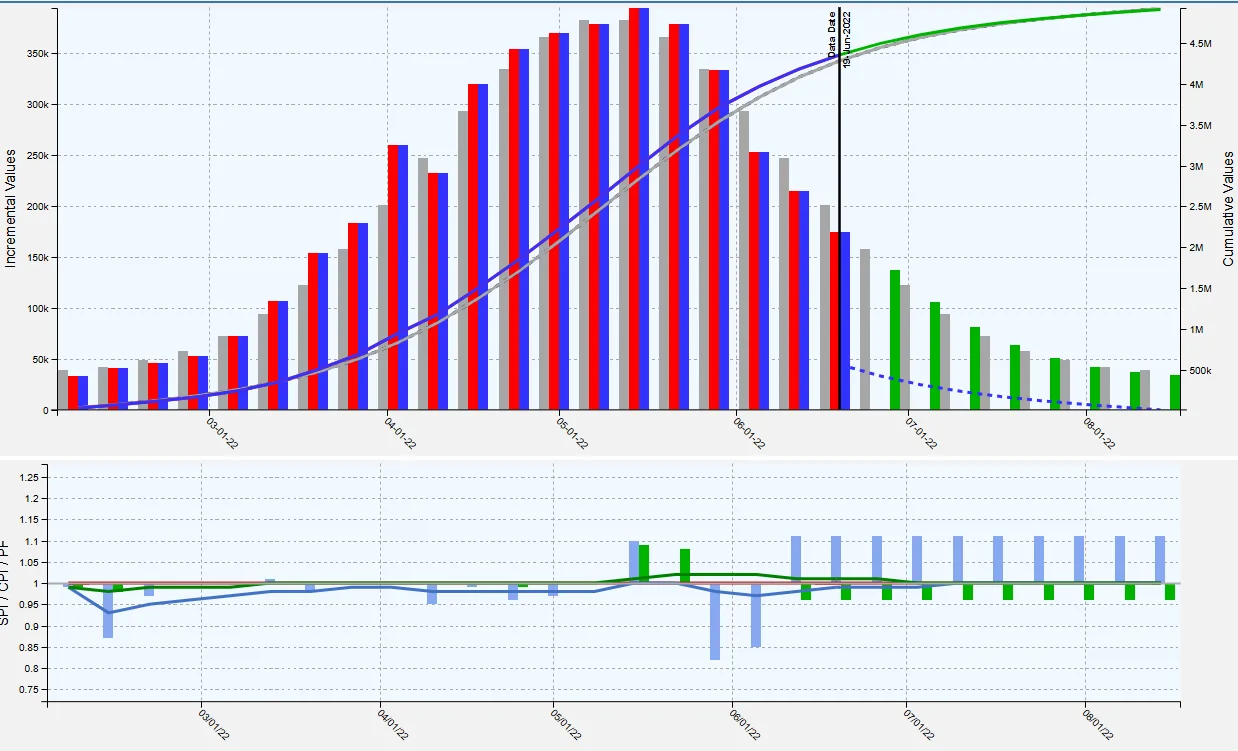Click the 1.2 label on lower axis
This screenshot has height=751, width=1238.
click(x=33, y=498)
